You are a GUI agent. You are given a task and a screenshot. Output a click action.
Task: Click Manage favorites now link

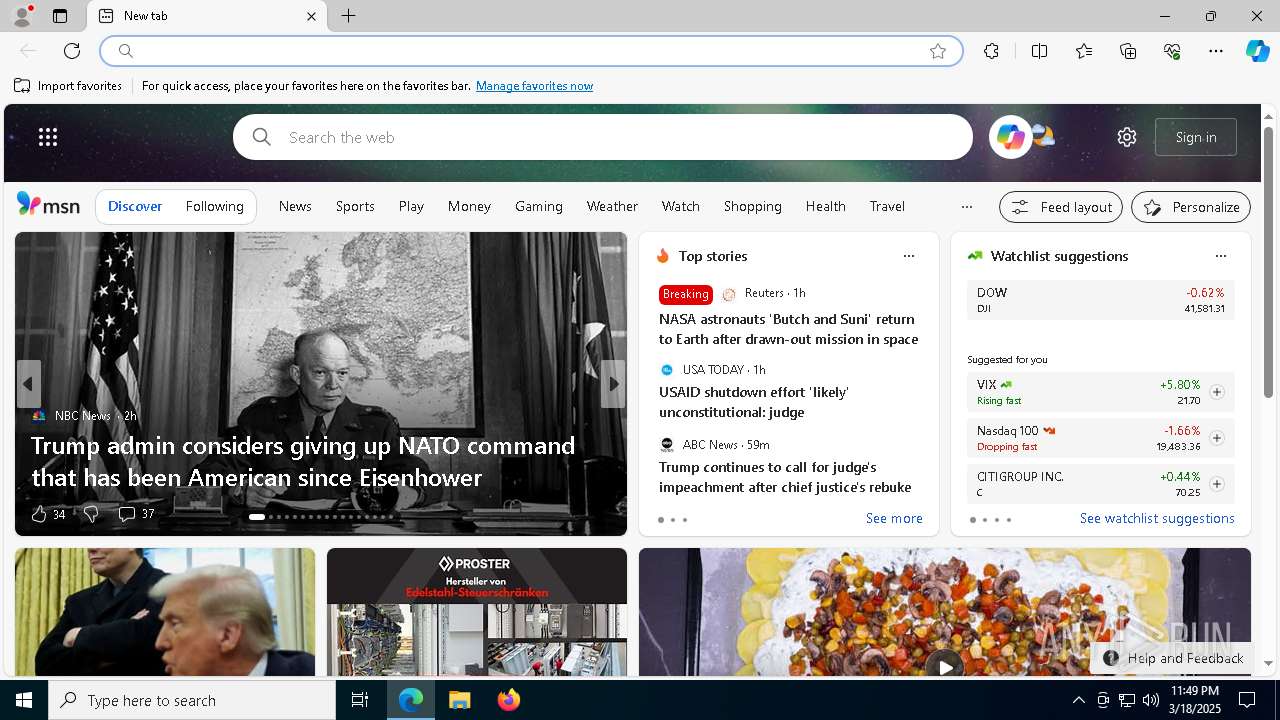(534, 86)
